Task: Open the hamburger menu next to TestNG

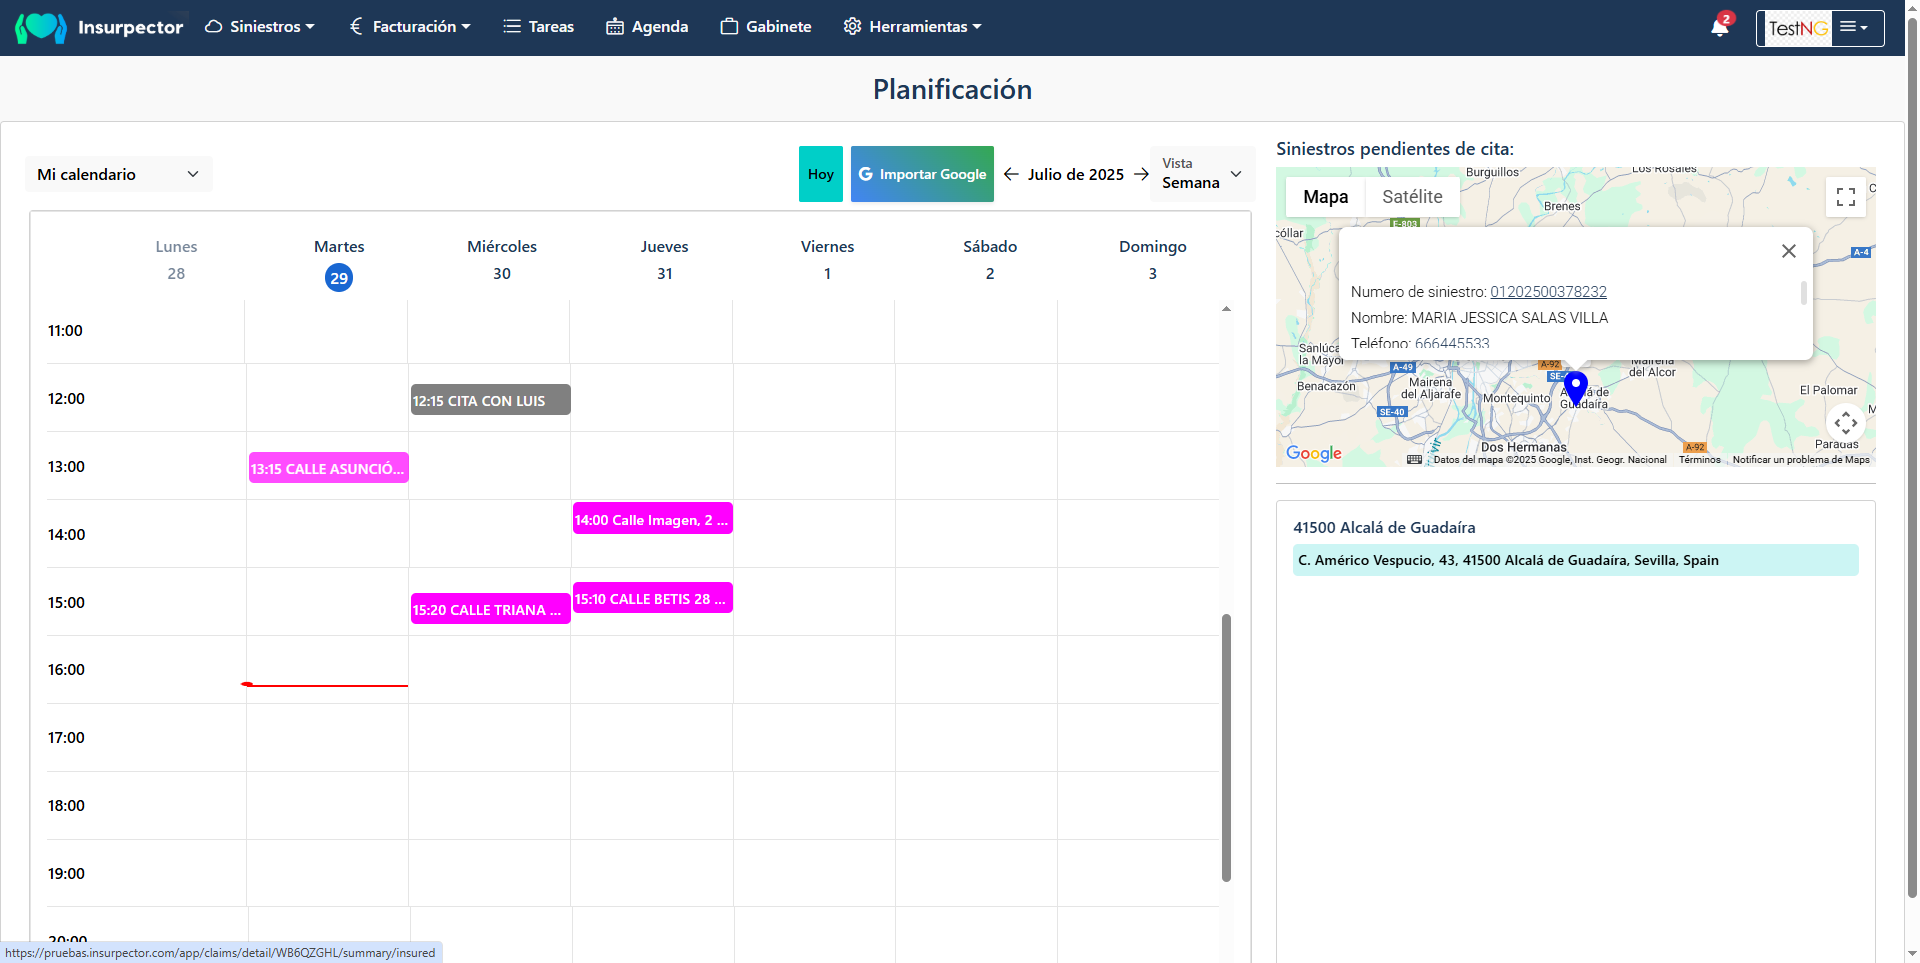Action: 1856,27
